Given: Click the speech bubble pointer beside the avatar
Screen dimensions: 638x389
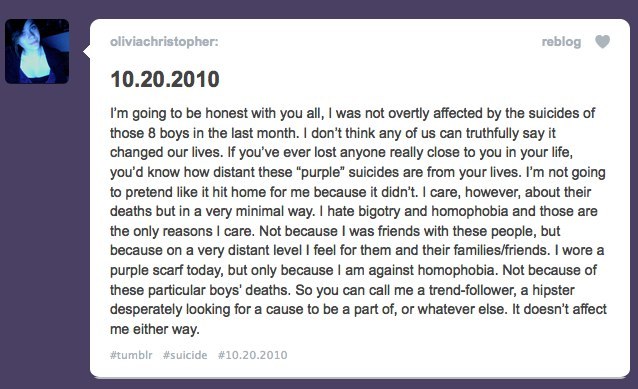Looking at the screenshot, I should point(87,52).
